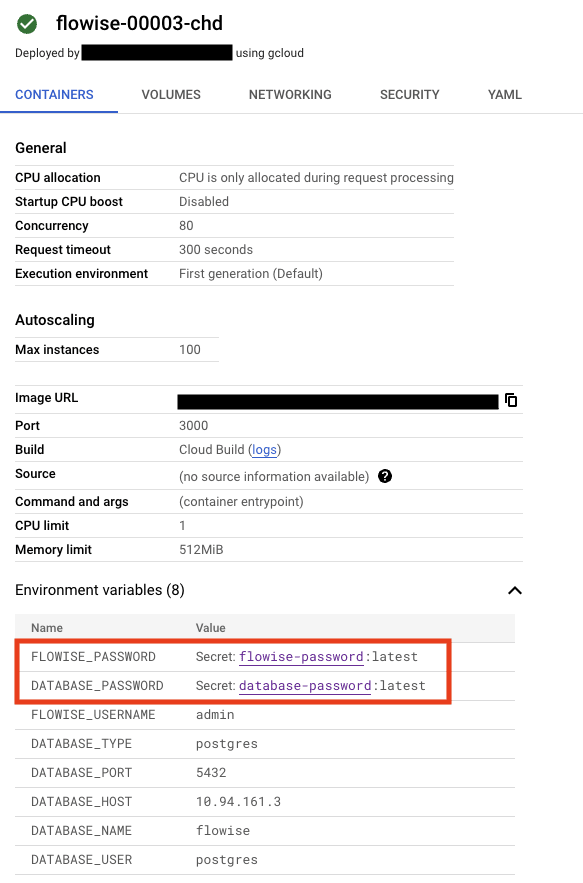Select the Port value 3000
The width and height of the screenshot is (583, 883).
pyautogui.click(x=193, y=426)
